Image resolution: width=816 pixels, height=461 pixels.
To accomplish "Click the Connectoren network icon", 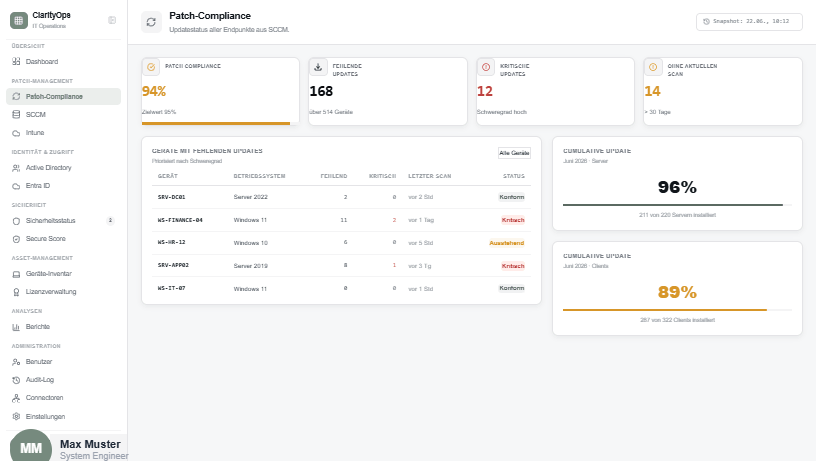I will tap(16, 398).
